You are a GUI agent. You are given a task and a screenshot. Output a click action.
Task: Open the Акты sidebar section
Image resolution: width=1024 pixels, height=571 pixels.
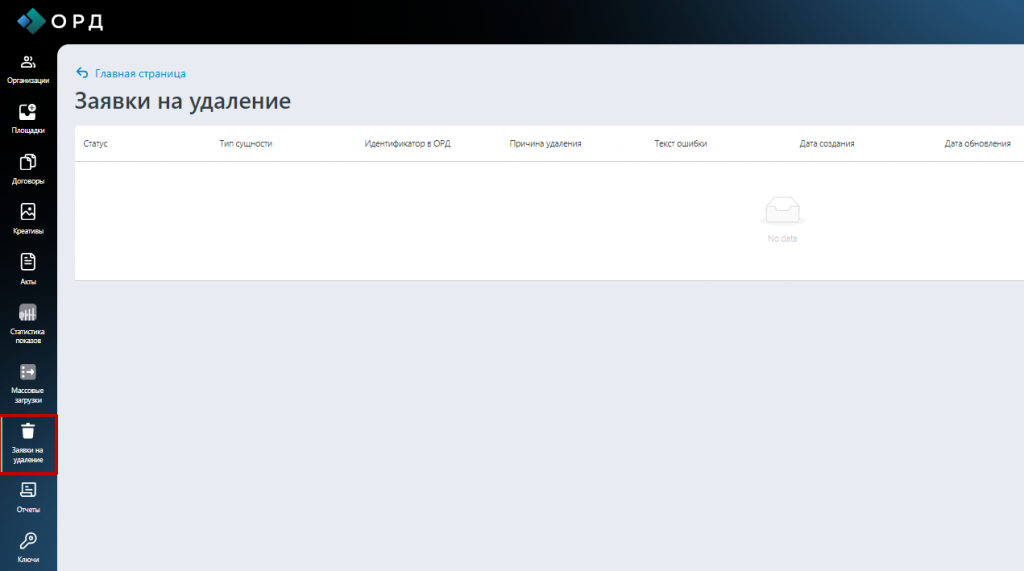[x=27, y=270]
